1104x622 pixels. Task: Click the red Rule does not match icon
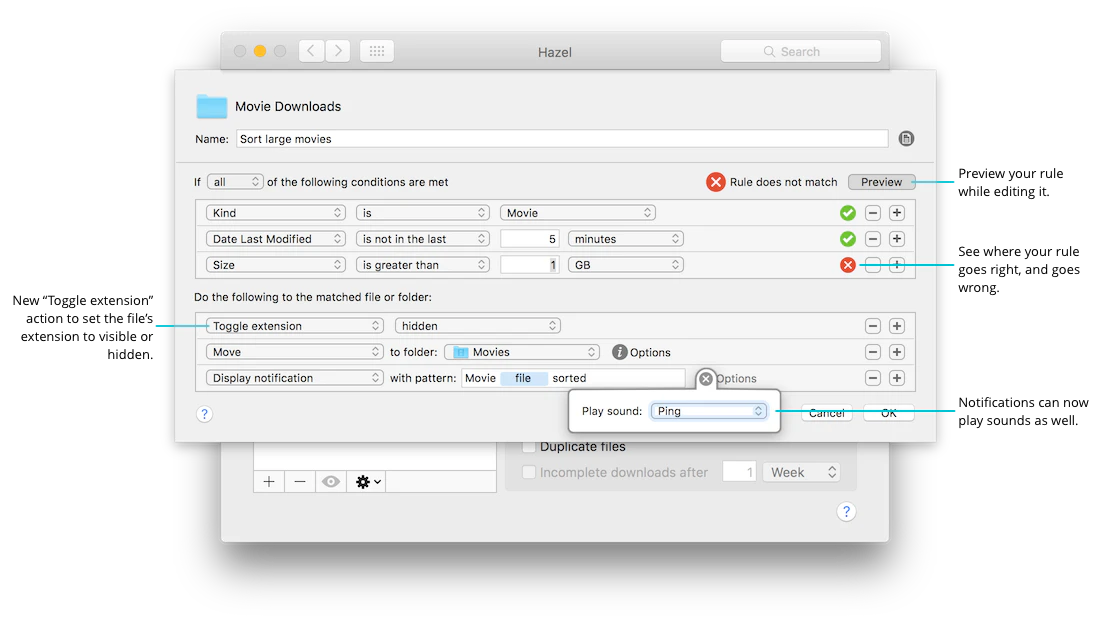pyautogui.click(x=715, y=182)
